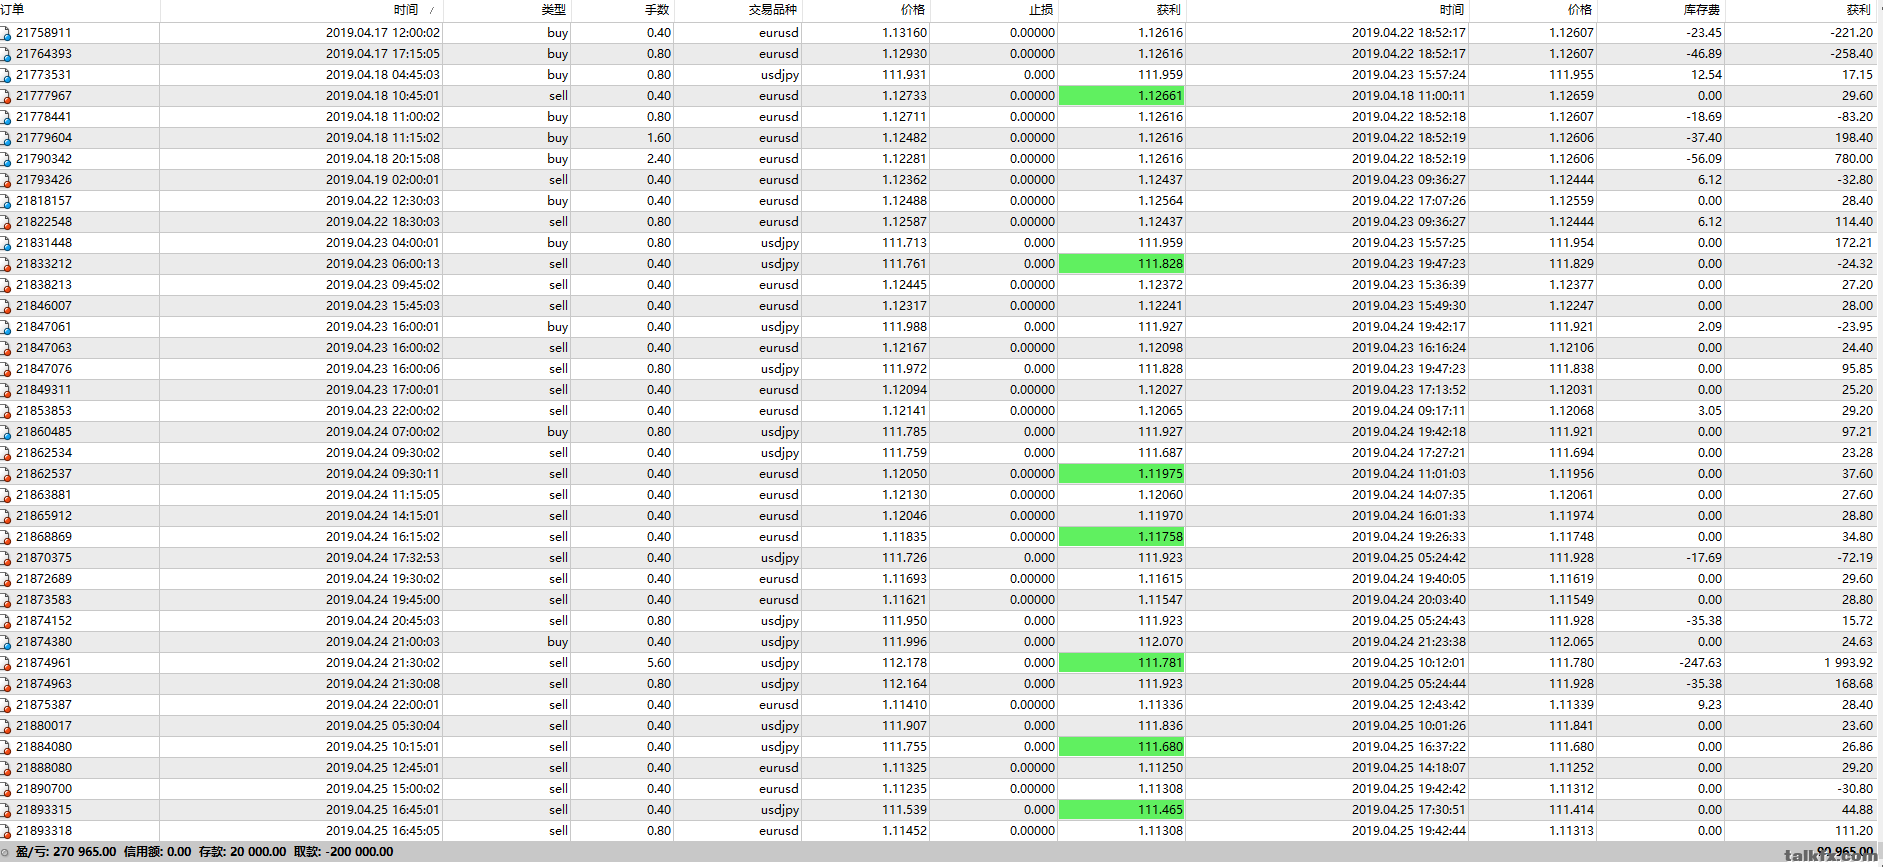
Task: Select the row icon for order 21833212
Action: point(6,264)
